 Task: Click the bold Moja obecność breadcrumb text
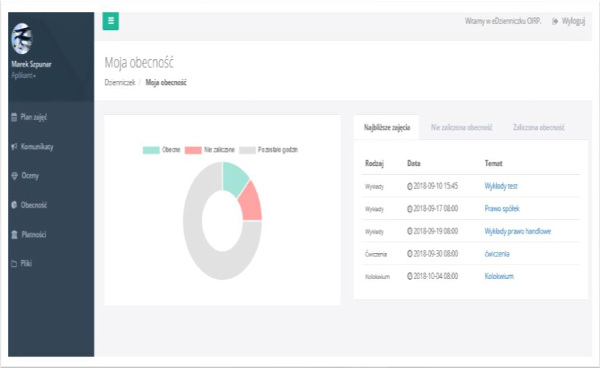point(166,83)
